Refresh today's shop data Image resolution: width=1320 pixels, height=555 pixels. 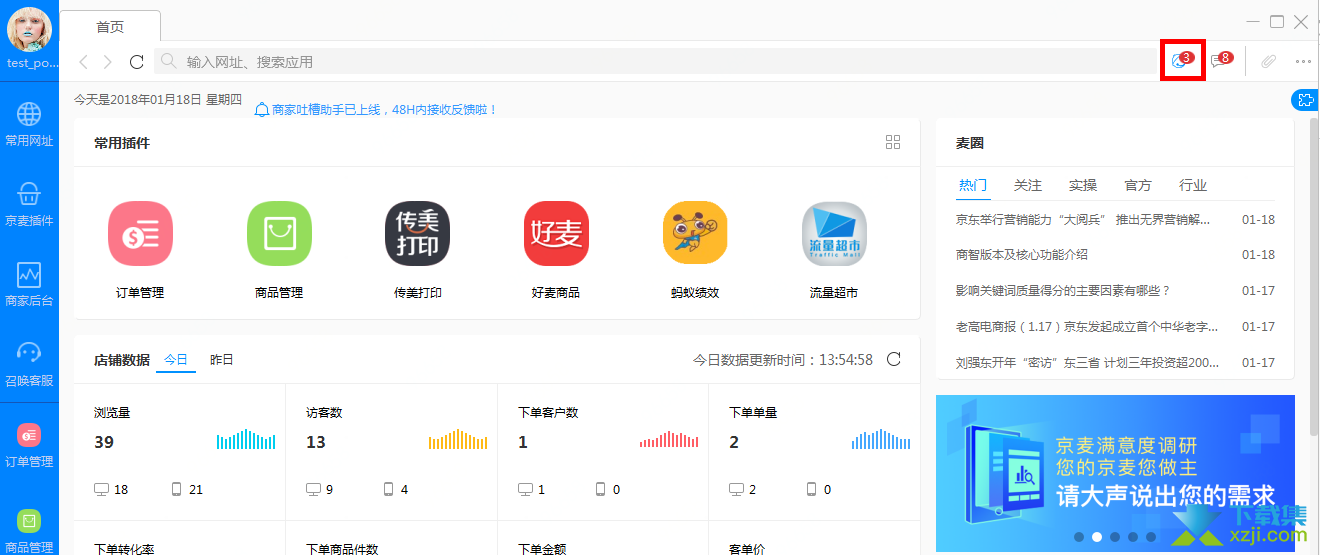tap(894, 359)
